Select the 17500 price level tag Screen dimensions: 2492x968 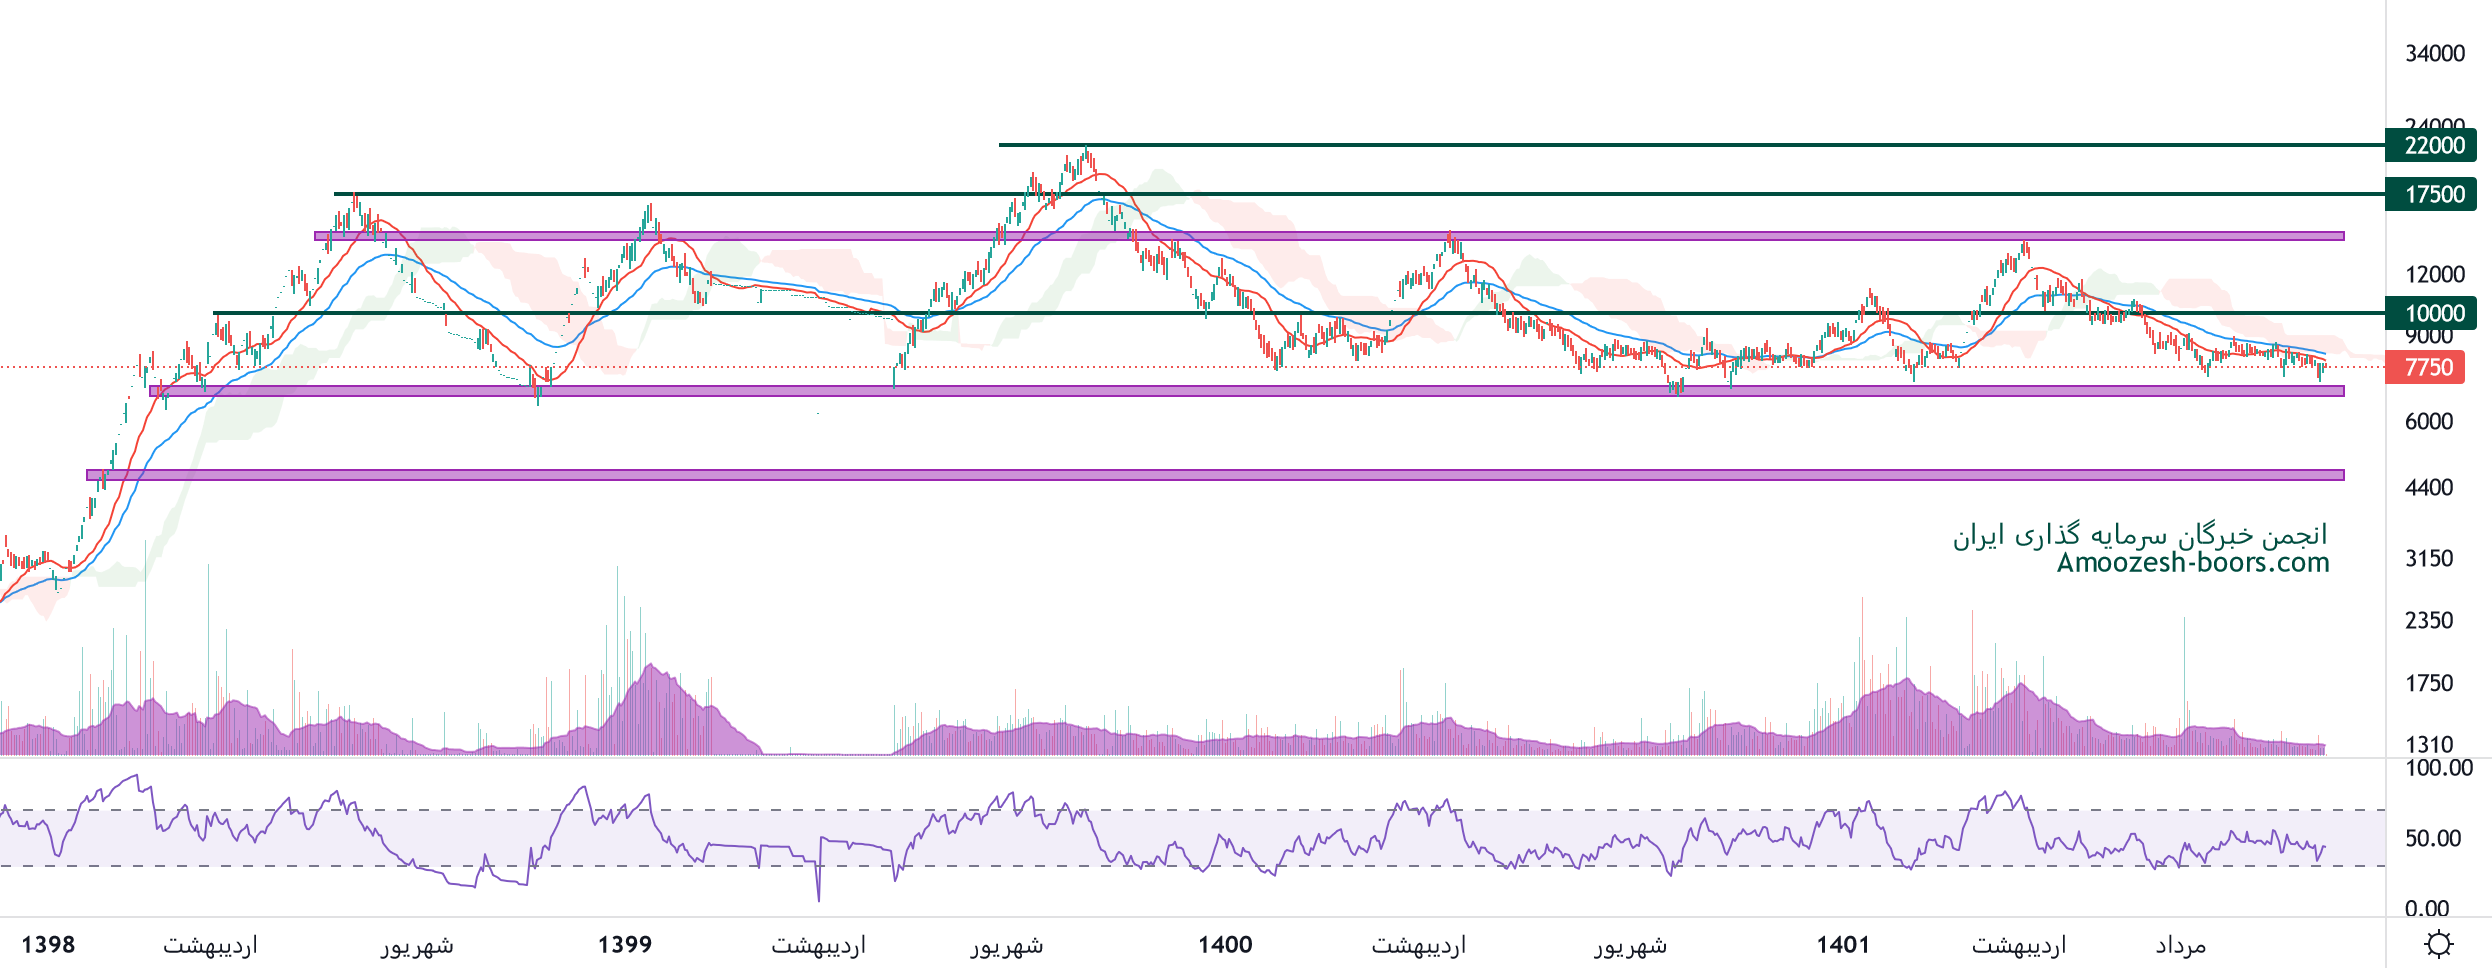tap(2432, 194)
